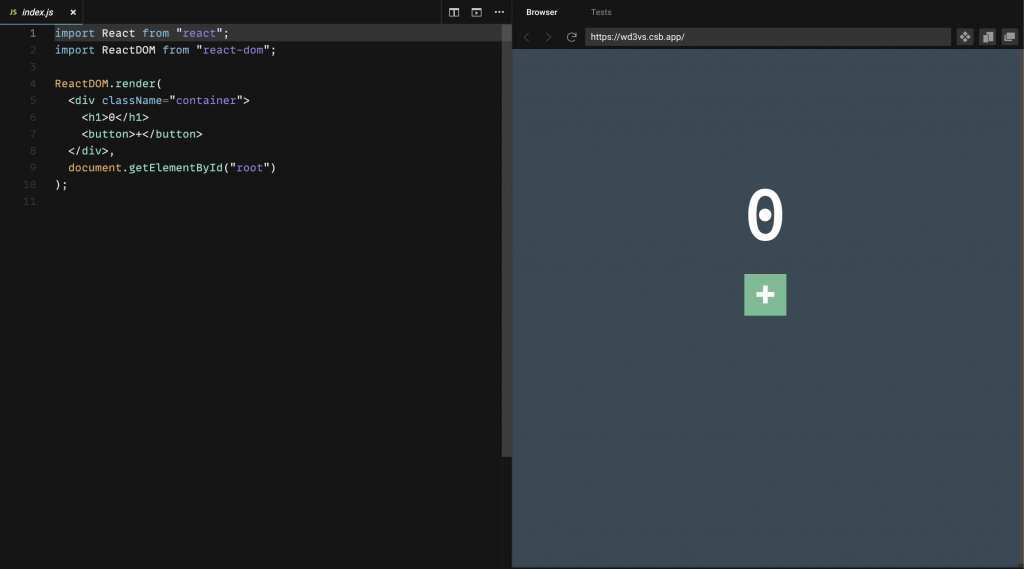Click the <h1>0</h1> code line
Screen dimensions: 1024x569
[x=115, y=118]
